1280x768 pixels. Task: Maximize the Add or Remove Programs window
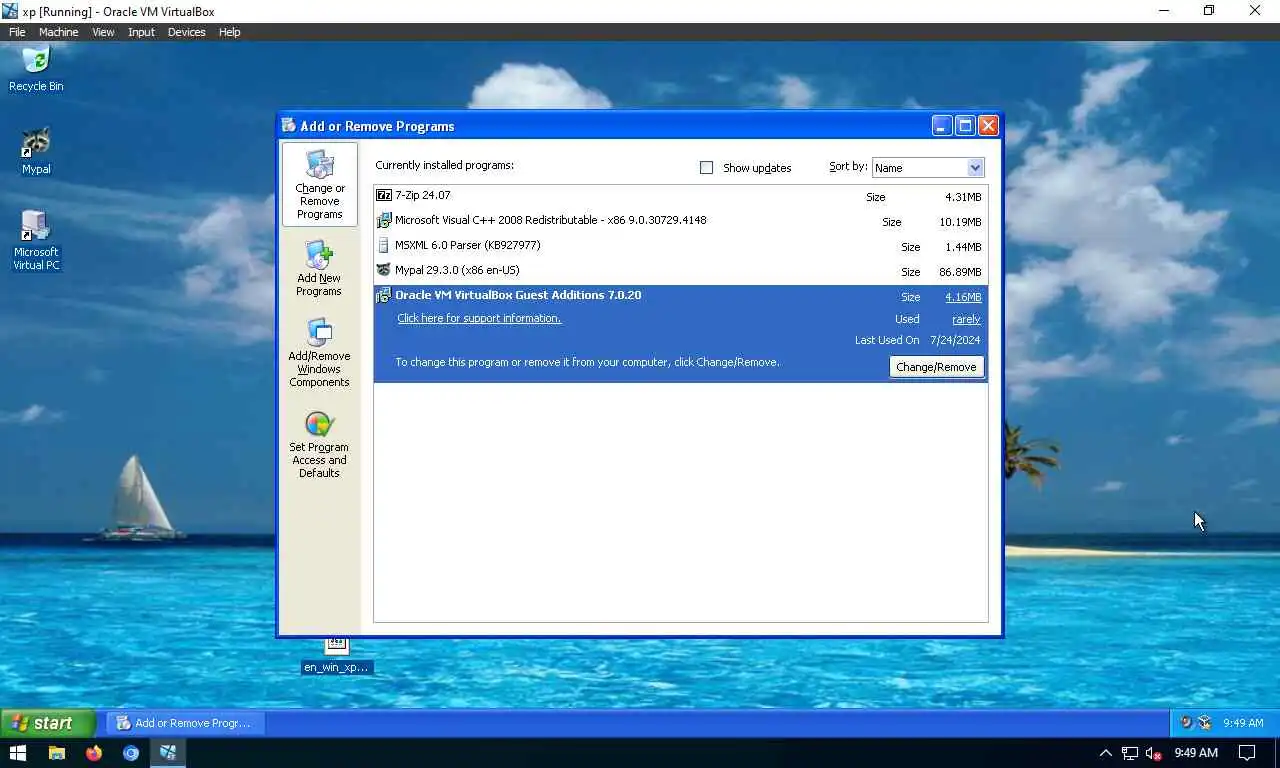click(x=965, y=125)
